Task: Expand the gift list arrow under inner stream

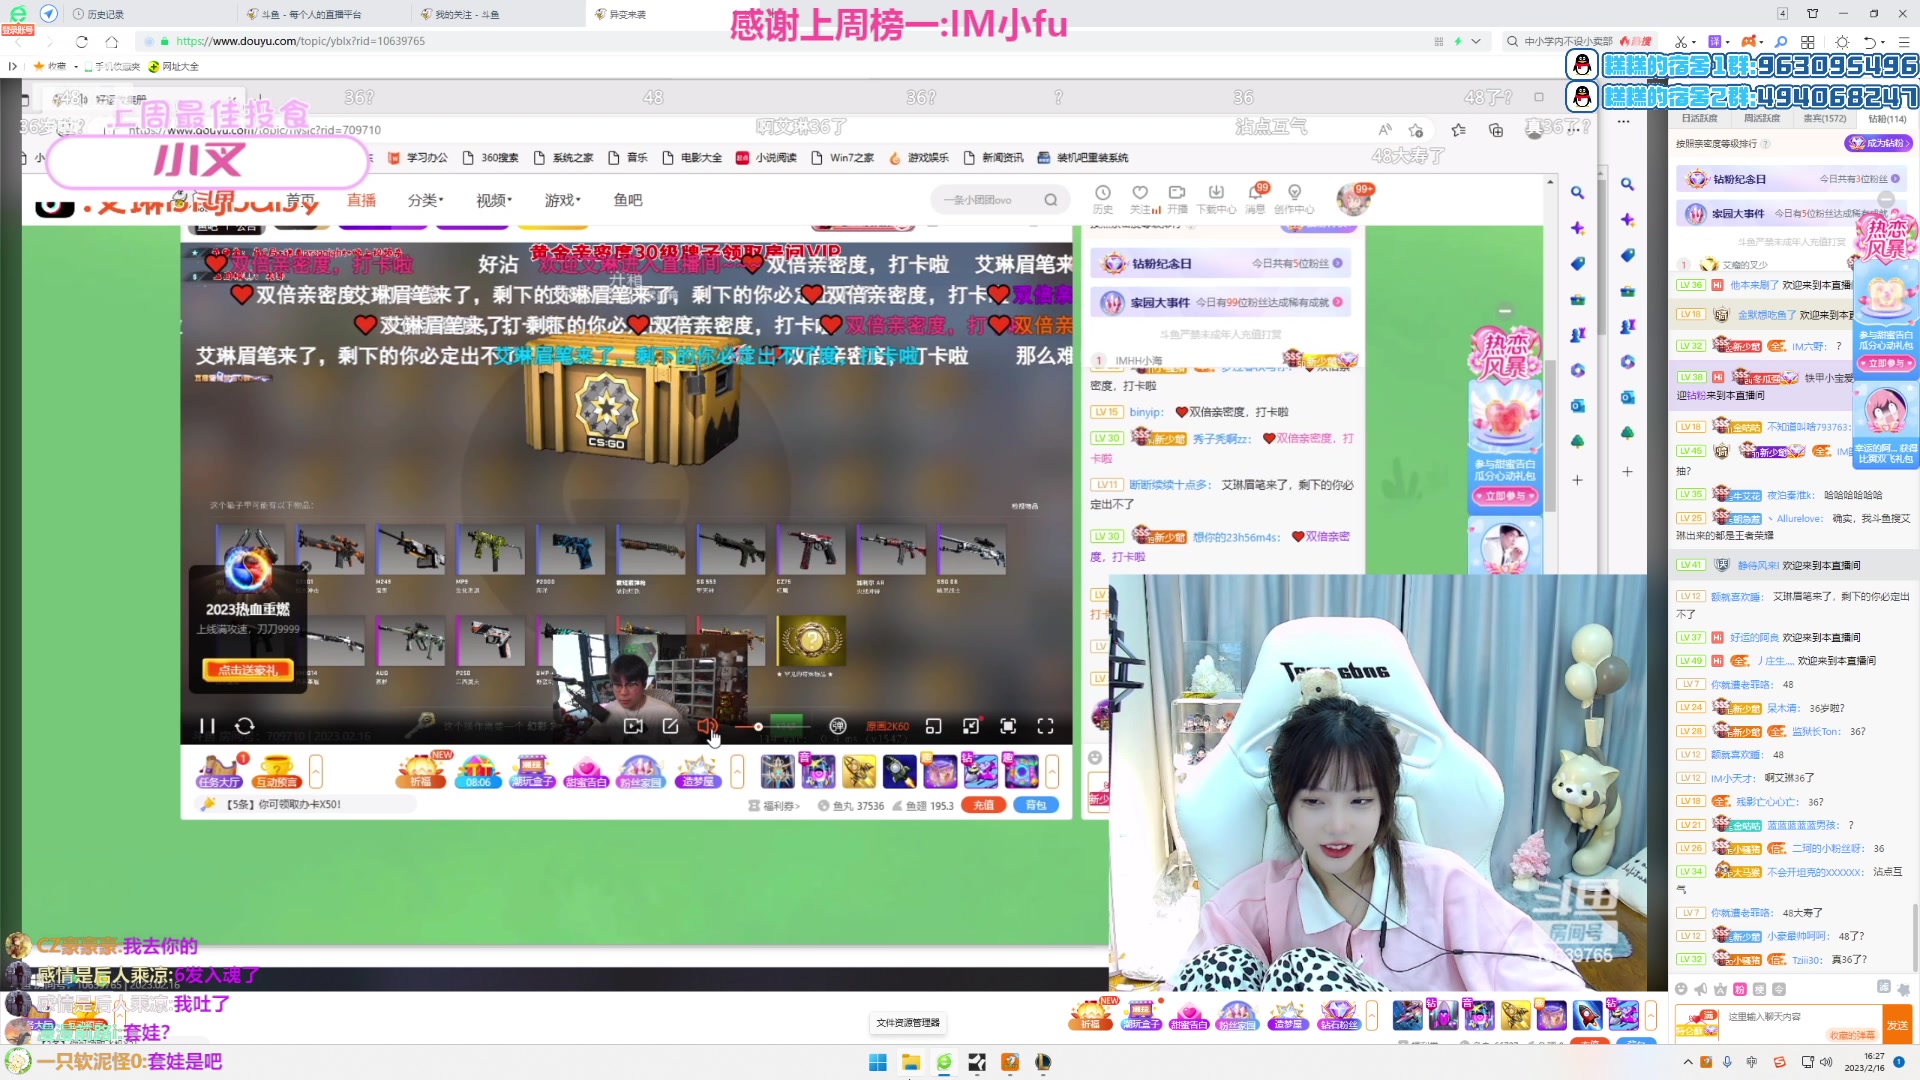Action: coord(1052,771)
